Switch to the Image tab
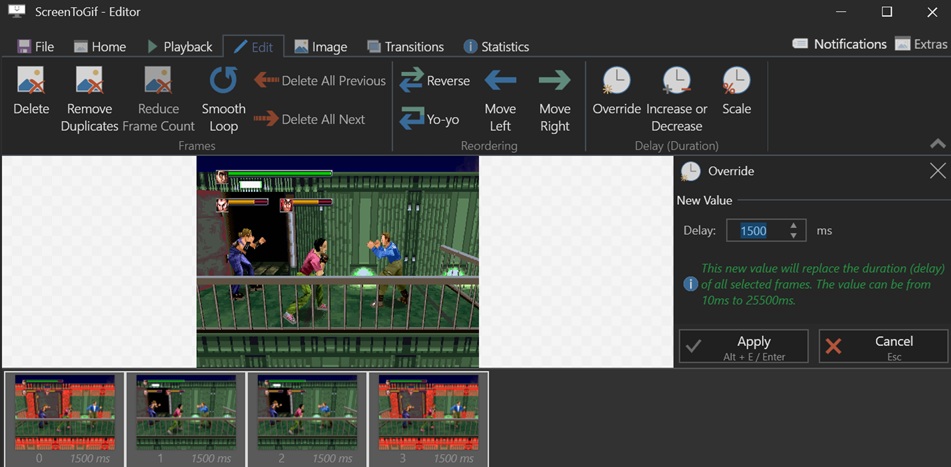The width and height of the screenshot is (951, 467). (x=320, y=47)
